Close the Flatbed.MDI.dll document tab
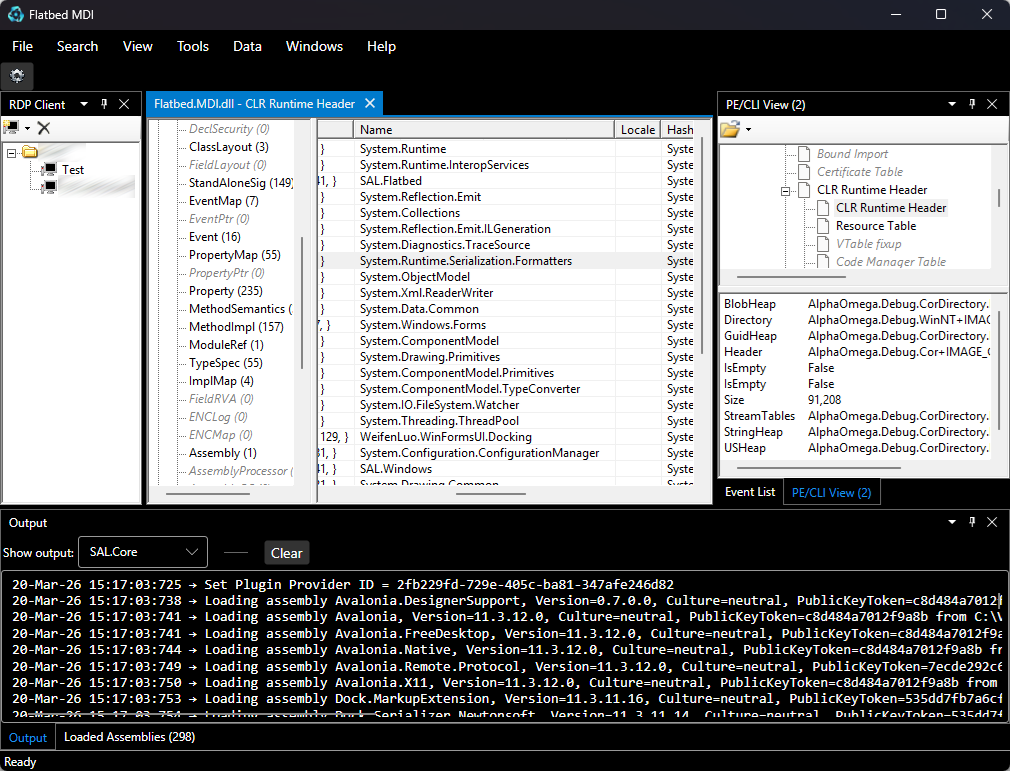Screen dimensions: 1010x771 (x=369, y=103)
